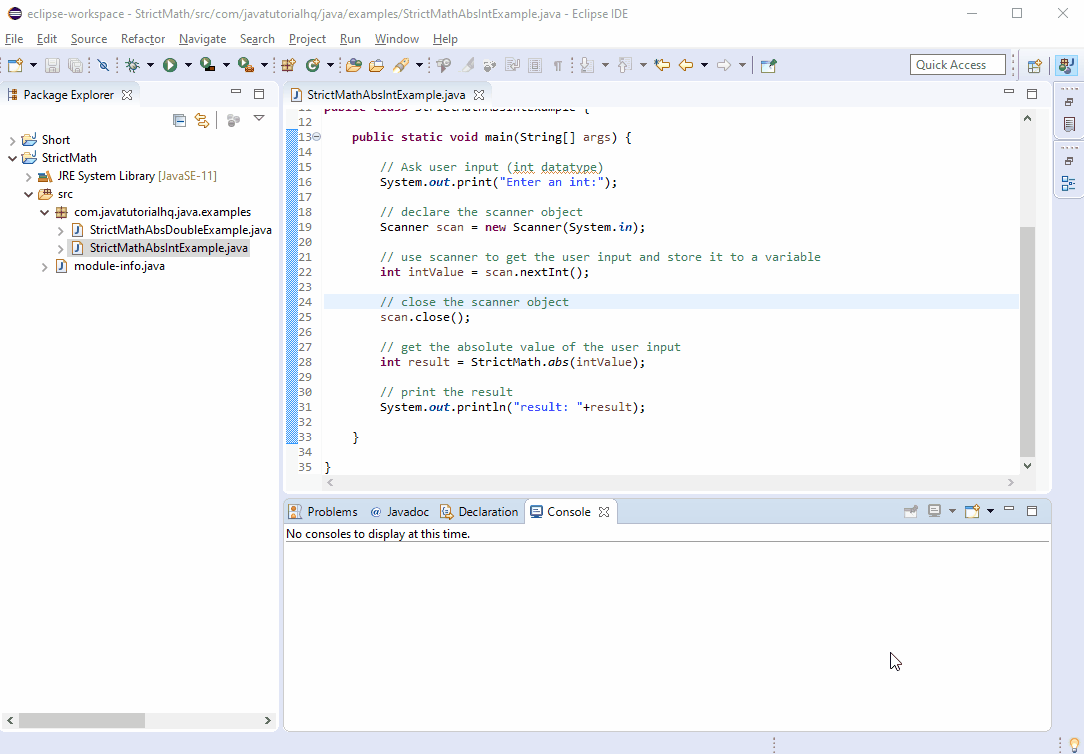Viewport: 1084px width, 754px height.
Task: Collapse All in the Package Explorer
Action: (179, 120)
